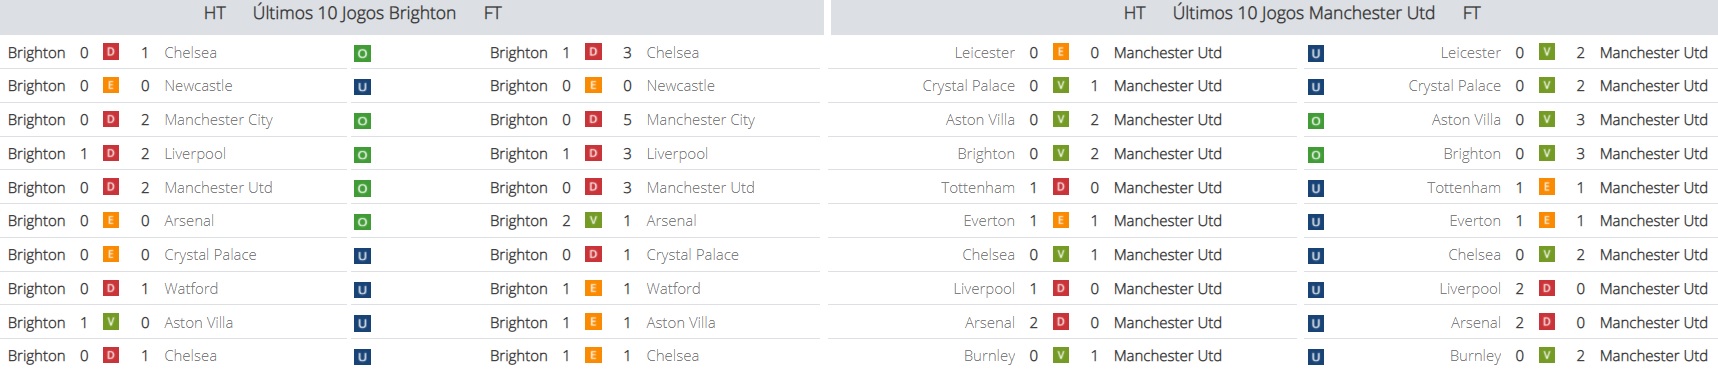
Task: Open Manchester City link in Brighton HT list
Action: click(x=218, y=120)
